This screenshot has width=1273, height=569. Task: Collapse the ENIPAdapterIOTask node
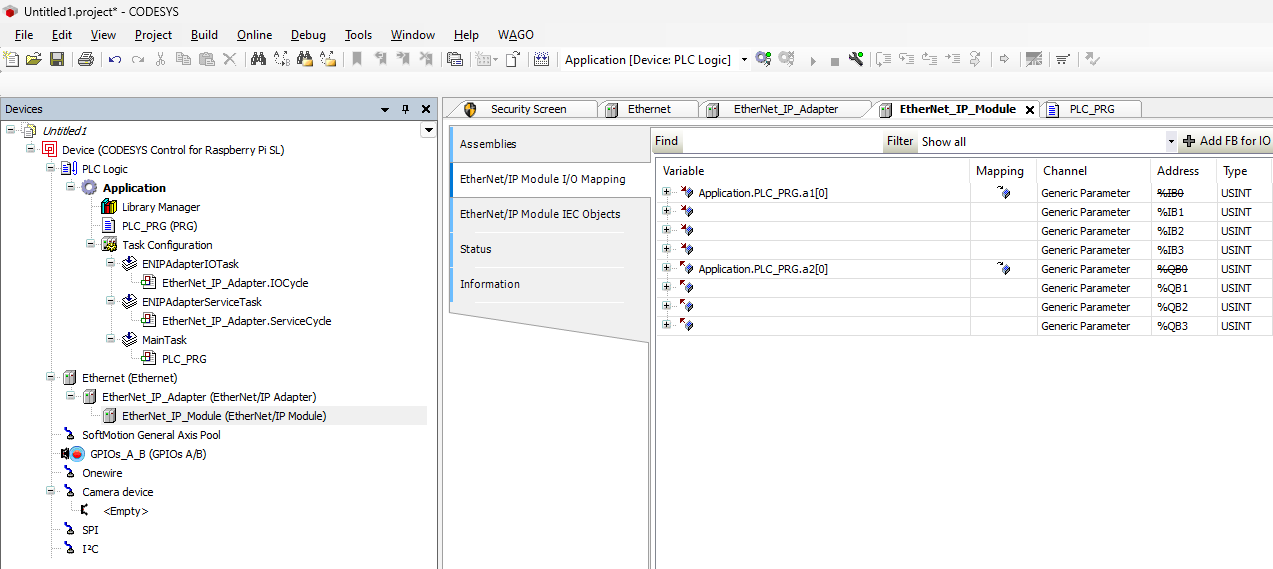pos(111,263)
